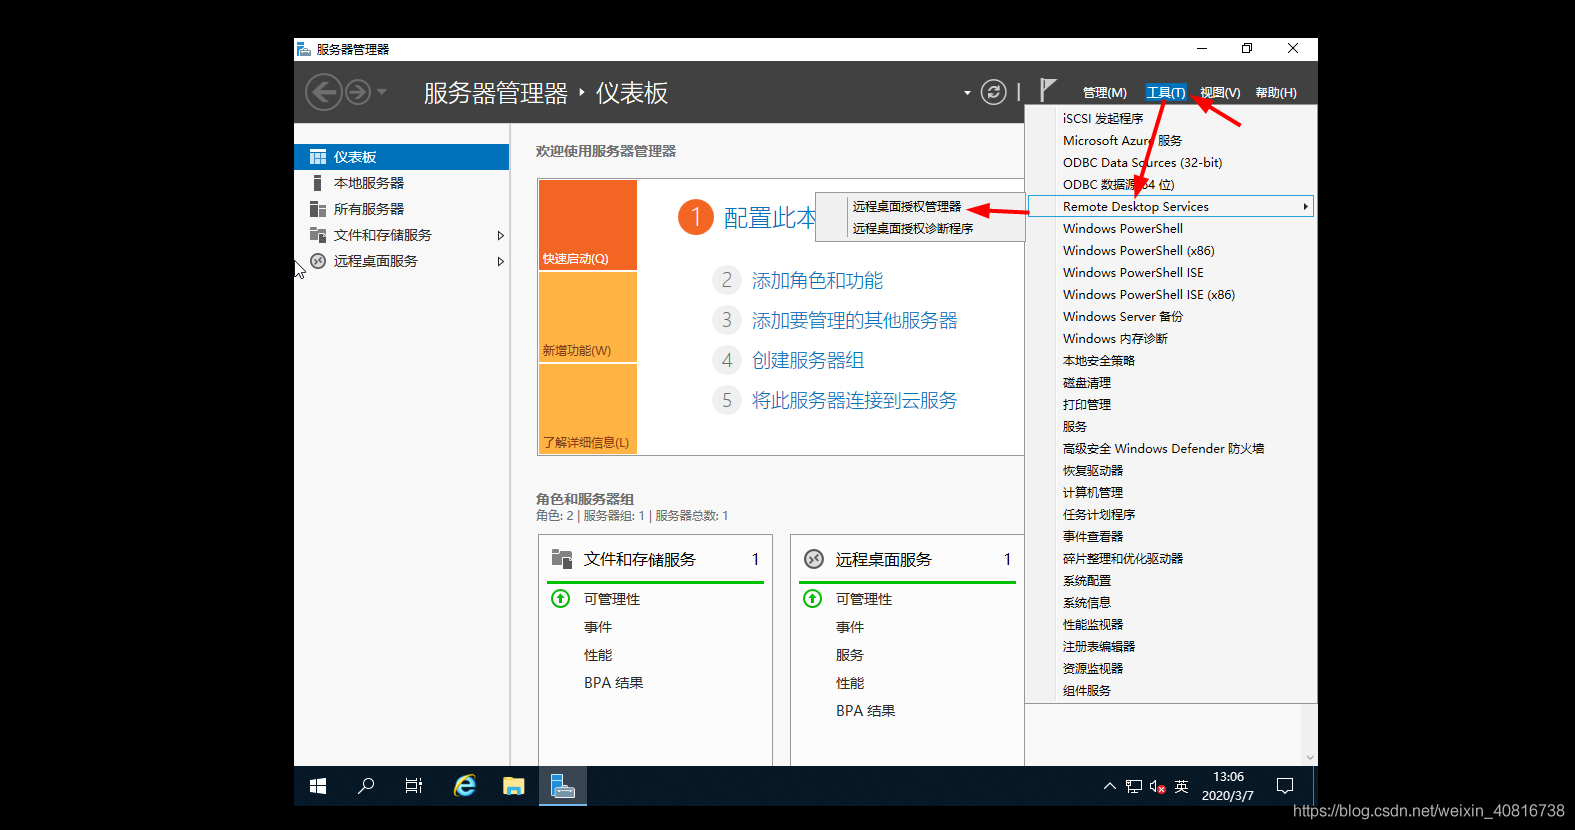Click the Windows Start button

point(318,786)
